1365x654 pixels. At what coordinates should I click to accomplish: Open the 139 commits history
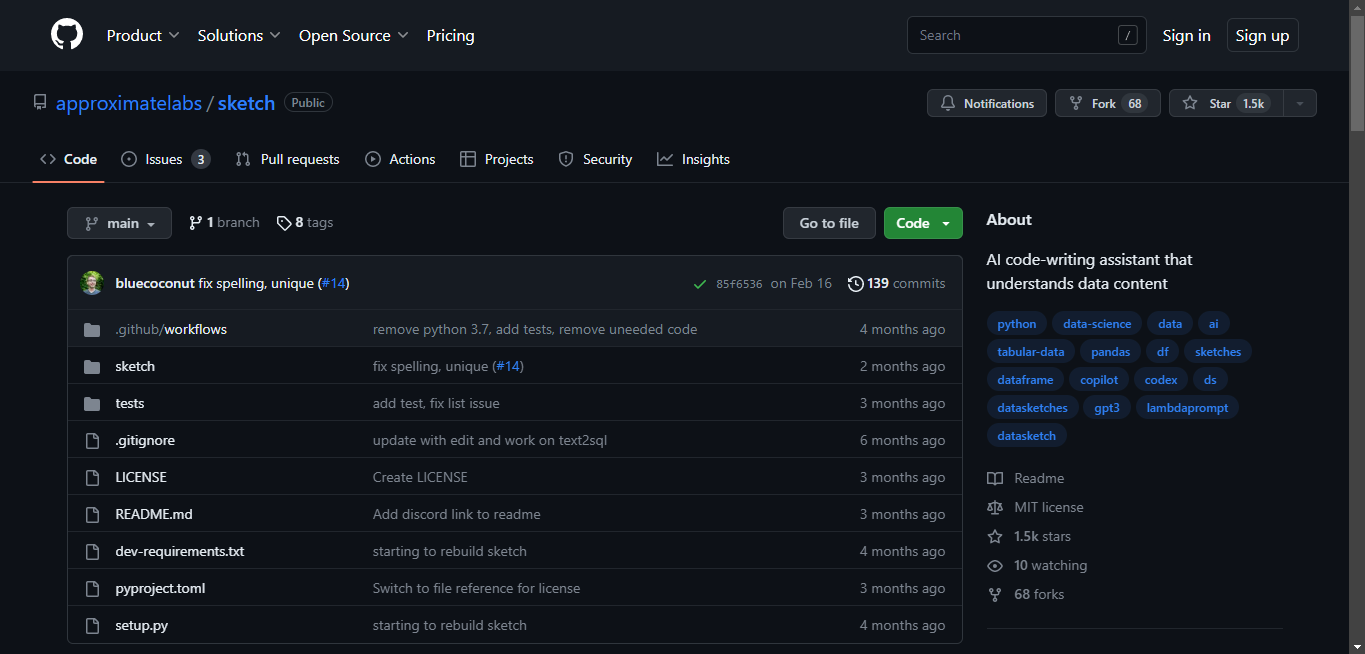tap(896, 283)
